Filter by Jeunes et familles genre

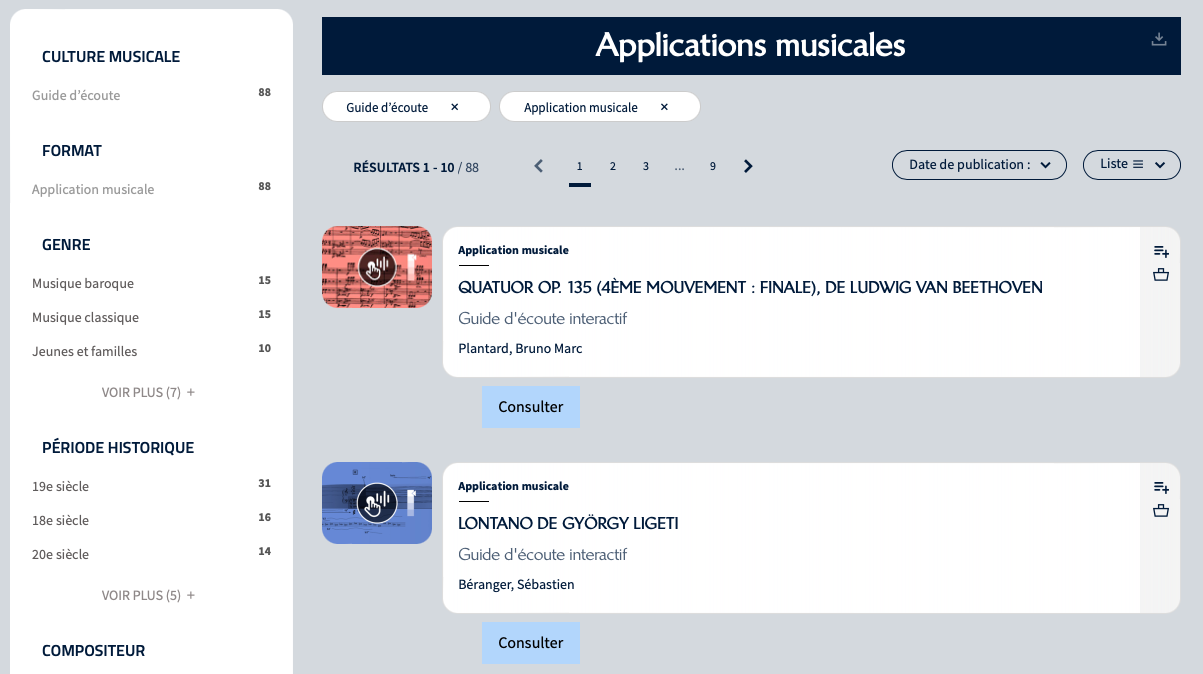tap(85, 352)
